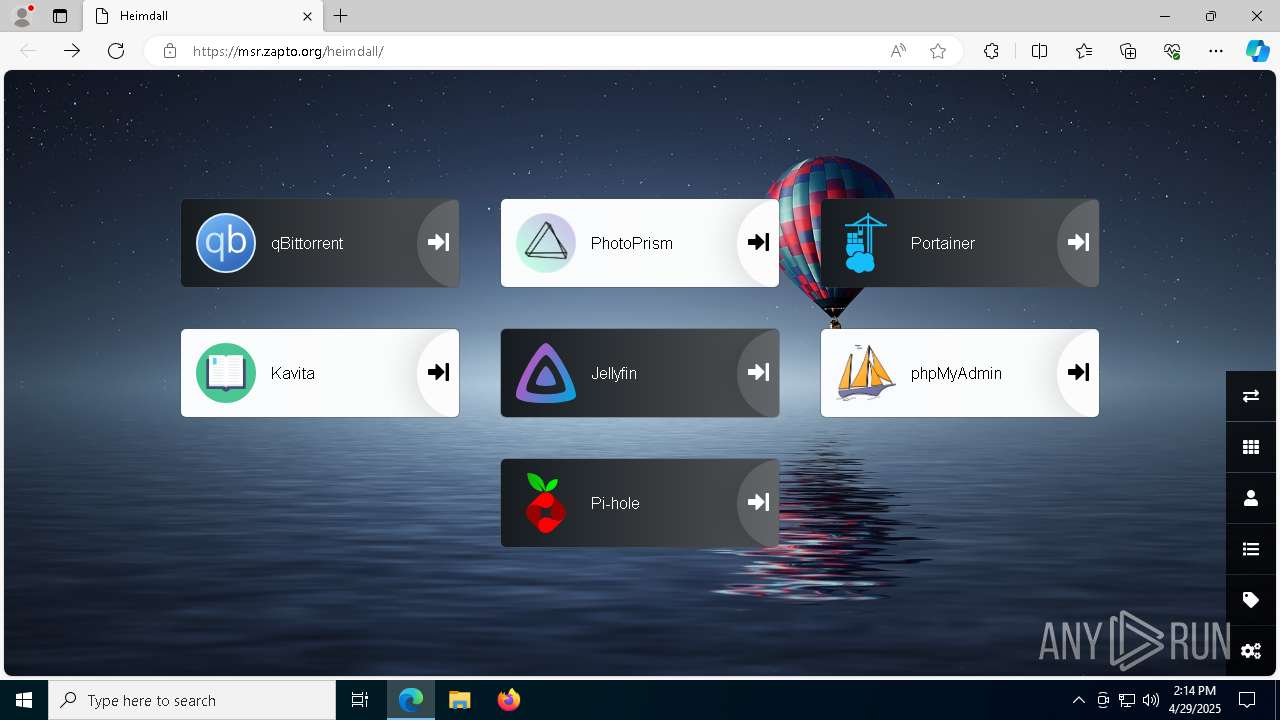Screen dimensions: 1280x720
Task: Open Browser essentials heart icon
Action: 1172,51
